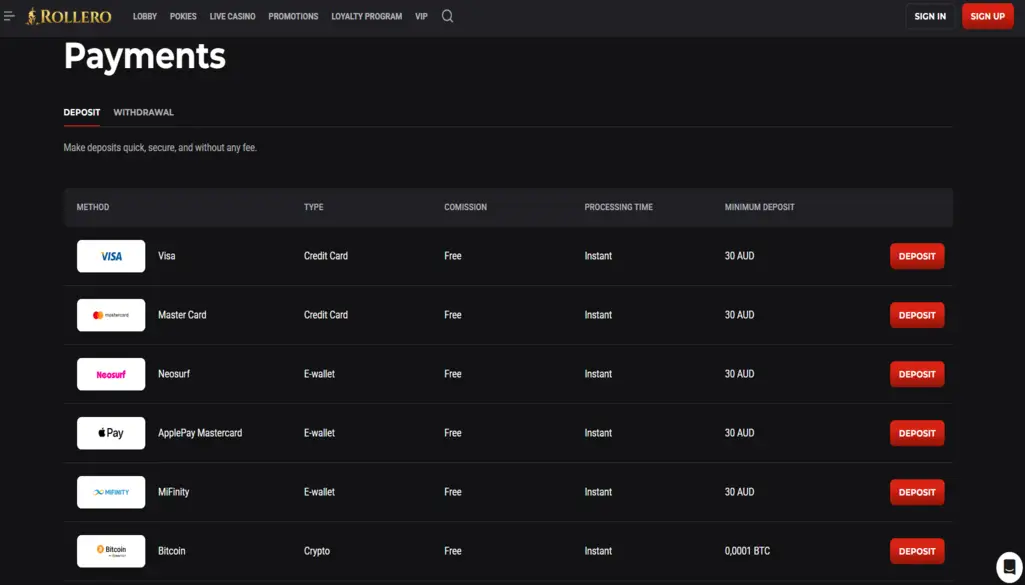This screenshot has width=1025, height=585.
Task: Click the Visa card logo
Action: tap(111, 256)
